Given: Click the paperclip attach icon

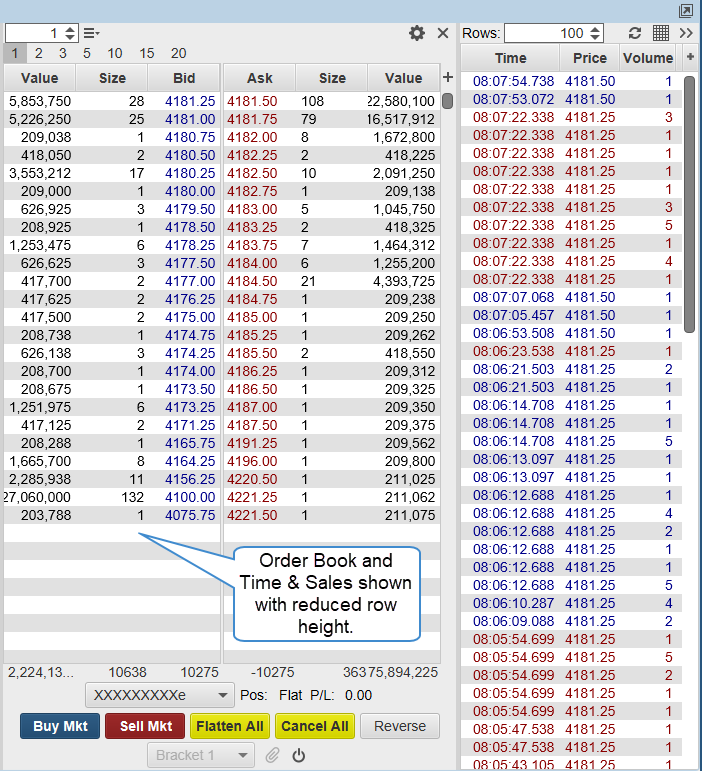Looking at the screenshot, I should (272, 755).
